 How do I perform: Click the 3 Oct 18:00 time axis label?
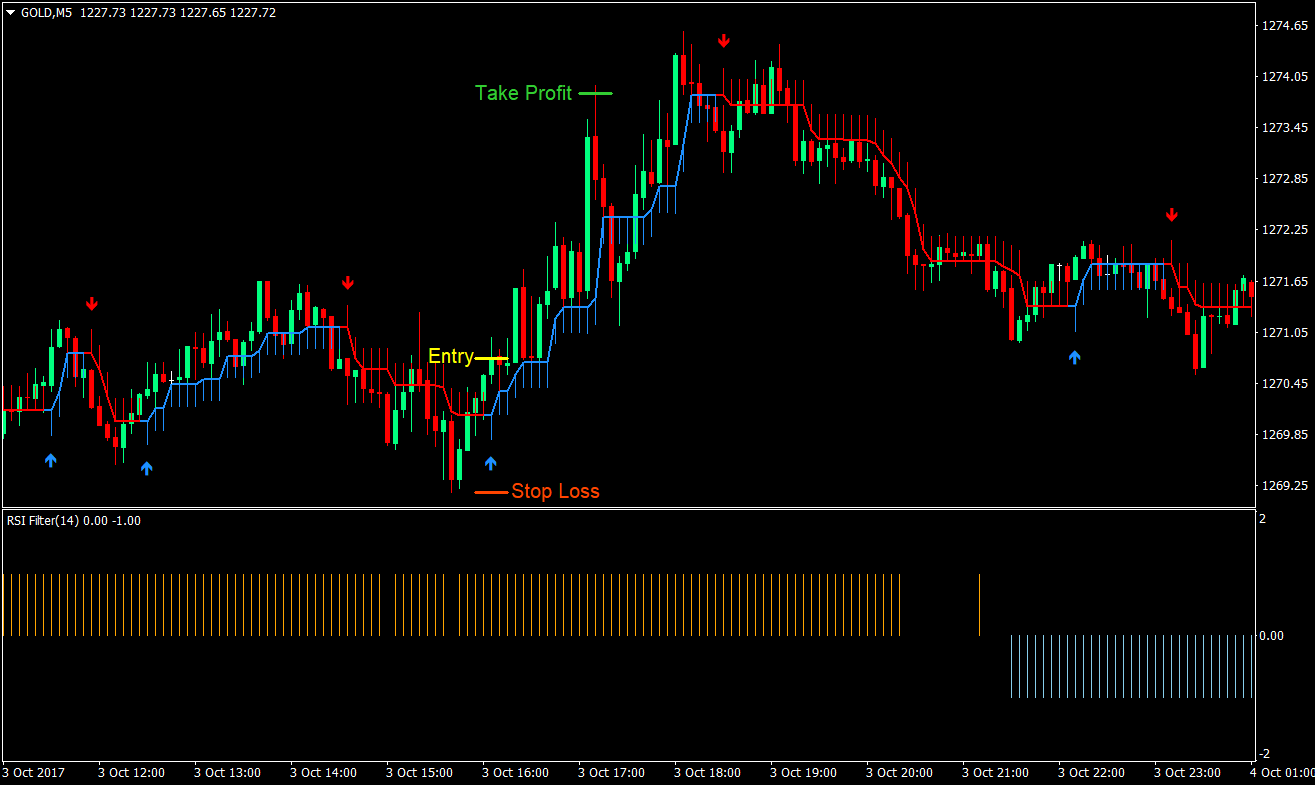pos(707,773)
